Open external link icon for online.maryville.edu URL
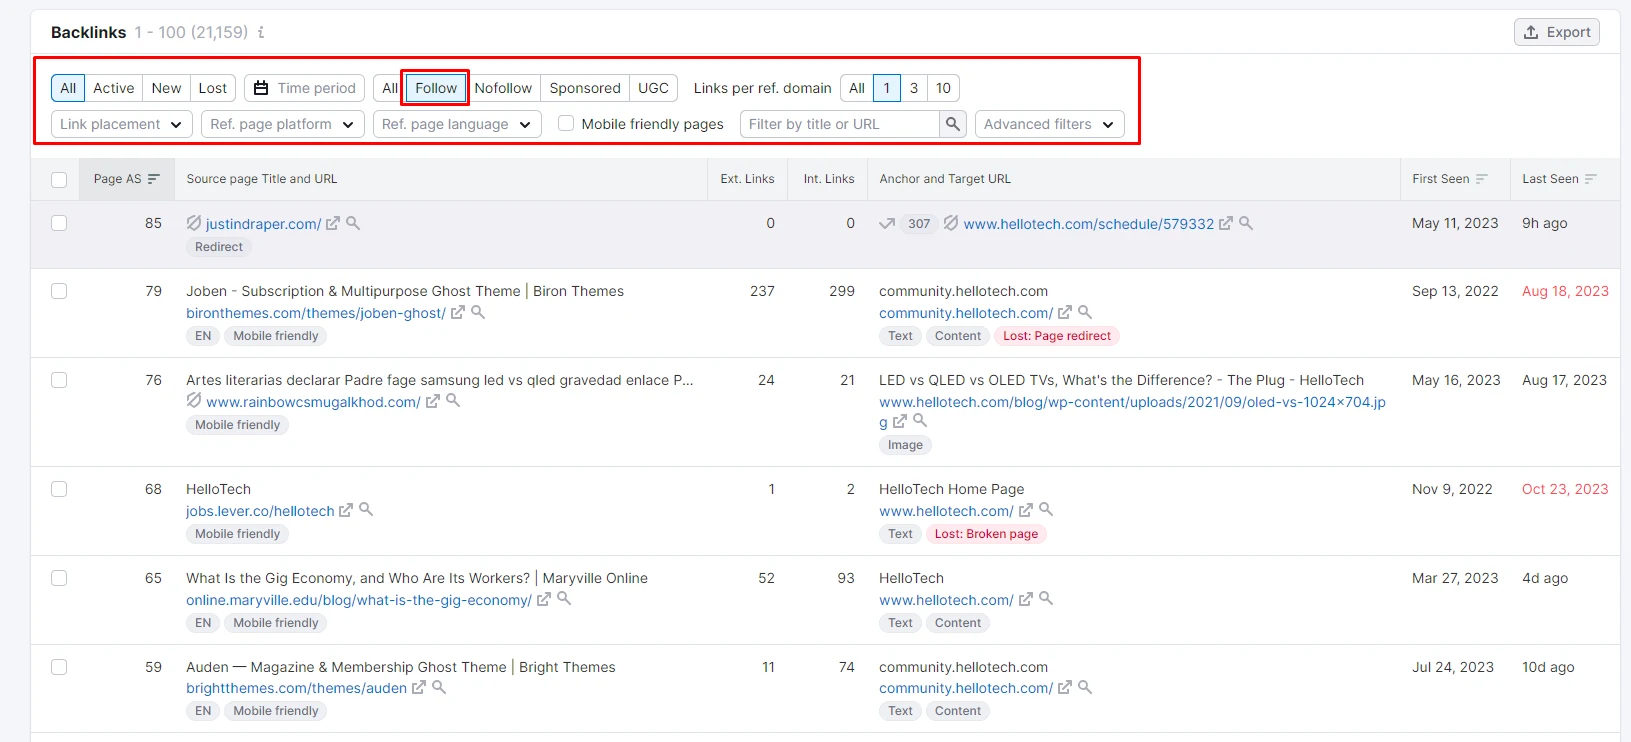 click(x=544, y=599)
